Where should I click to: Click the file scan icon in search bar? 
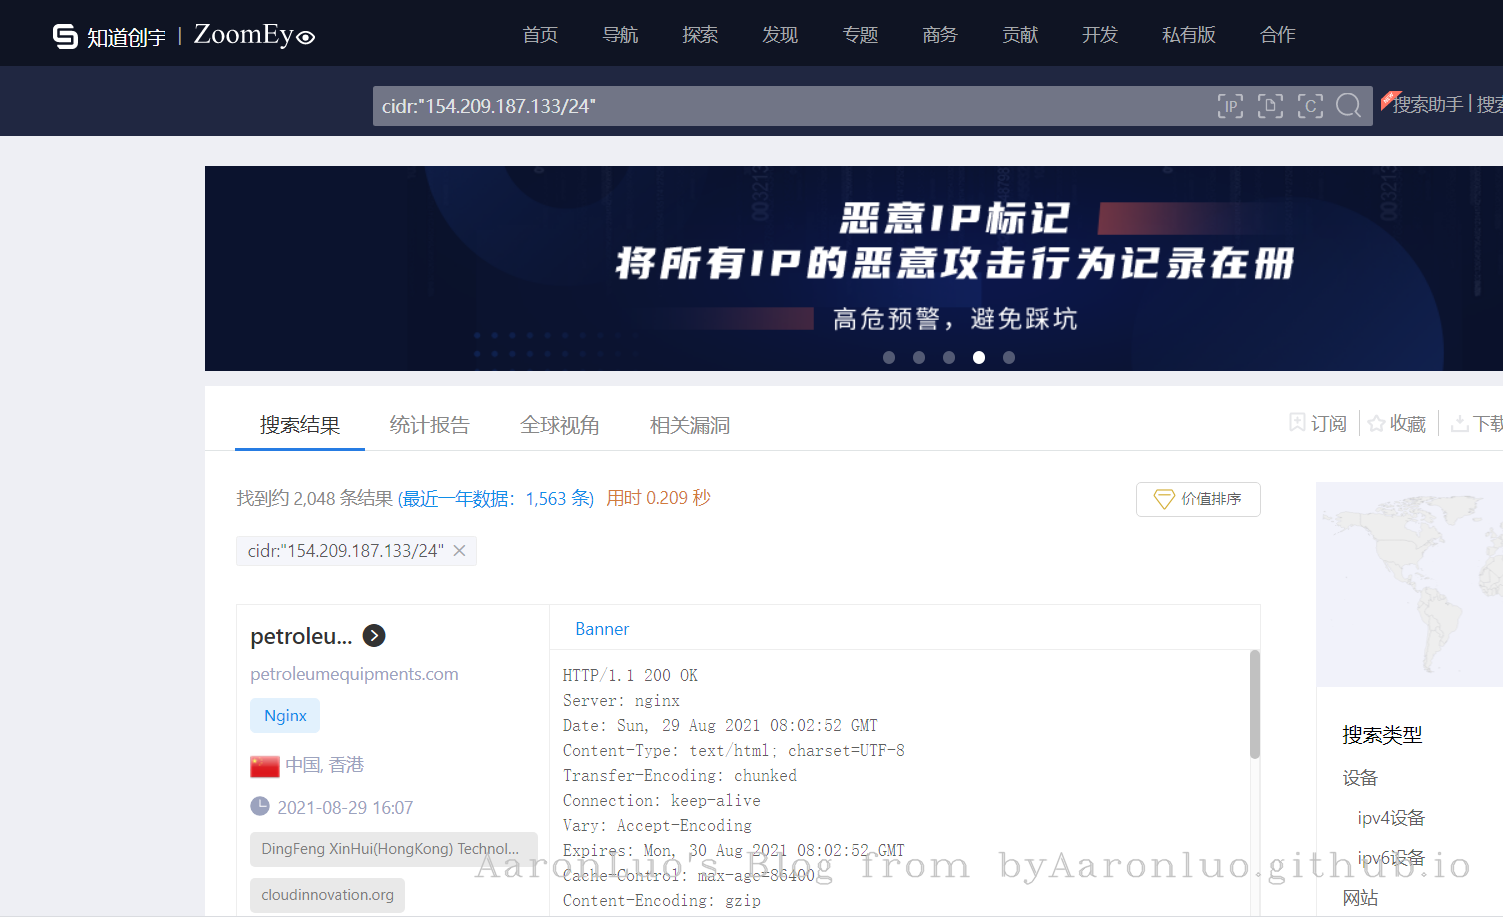[x=1270, y=106]
